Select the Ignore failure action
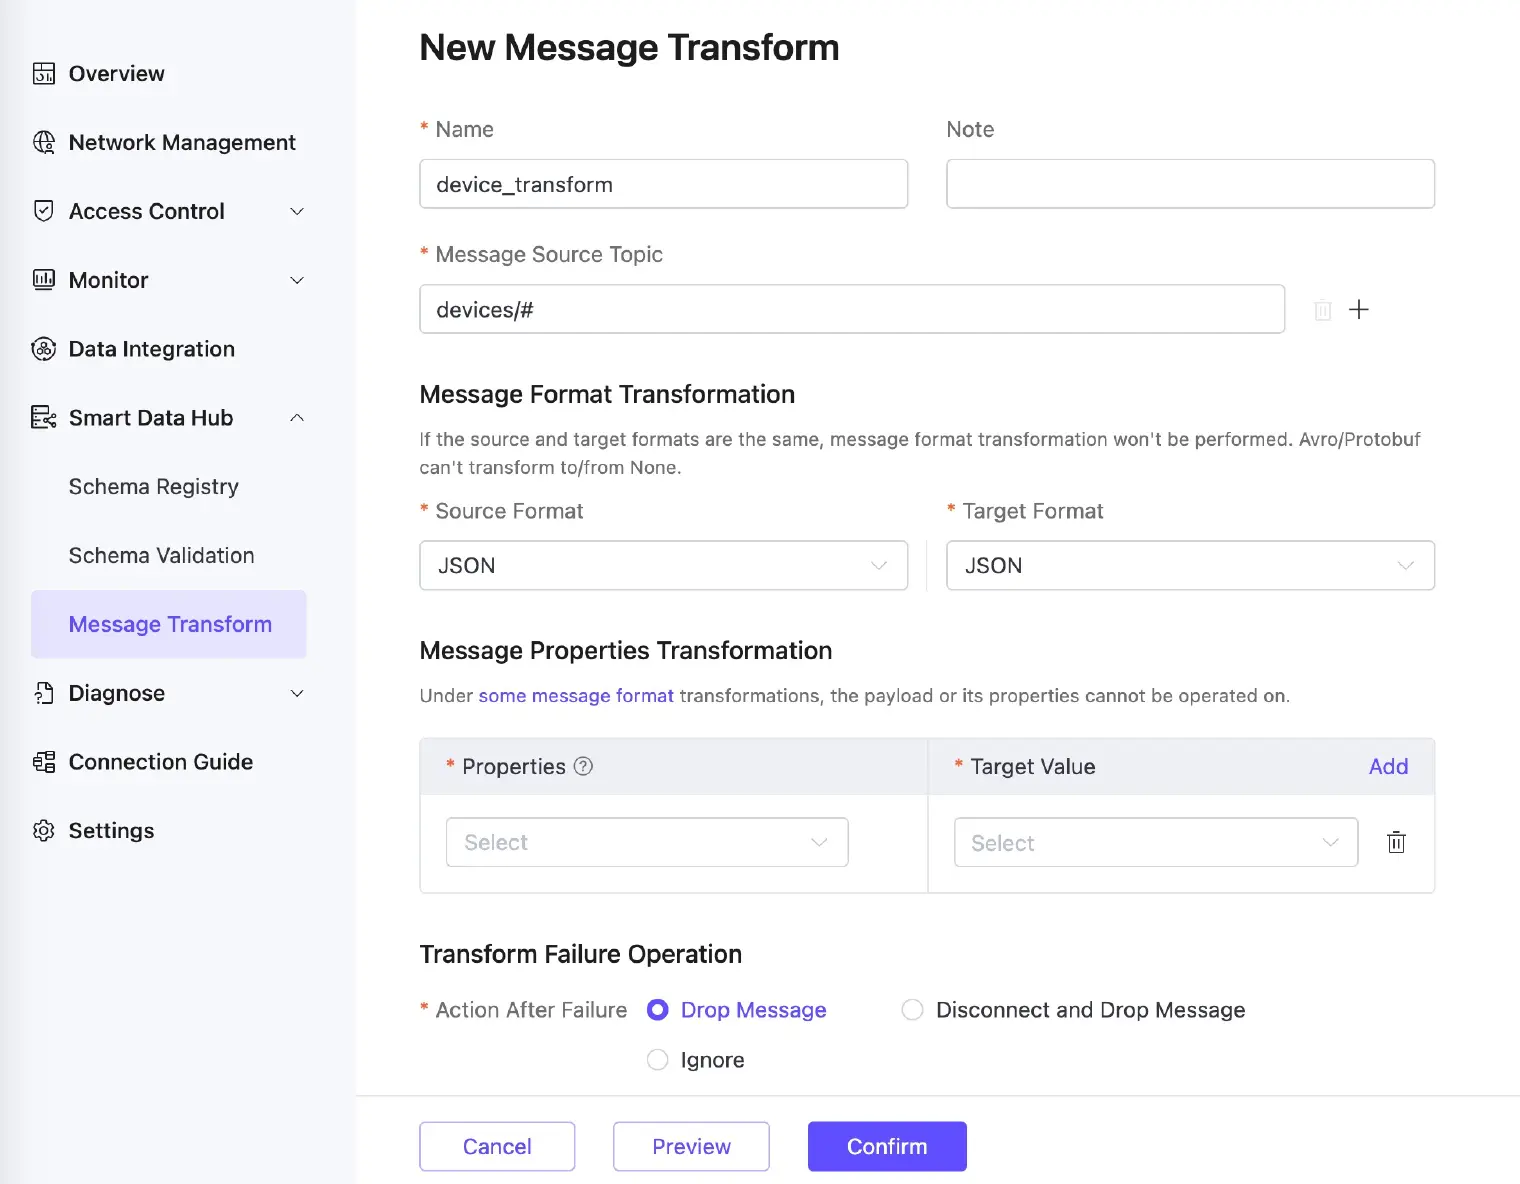Image resolution: width=1520 pixels, height=1184 pixels. (657, 1060)
